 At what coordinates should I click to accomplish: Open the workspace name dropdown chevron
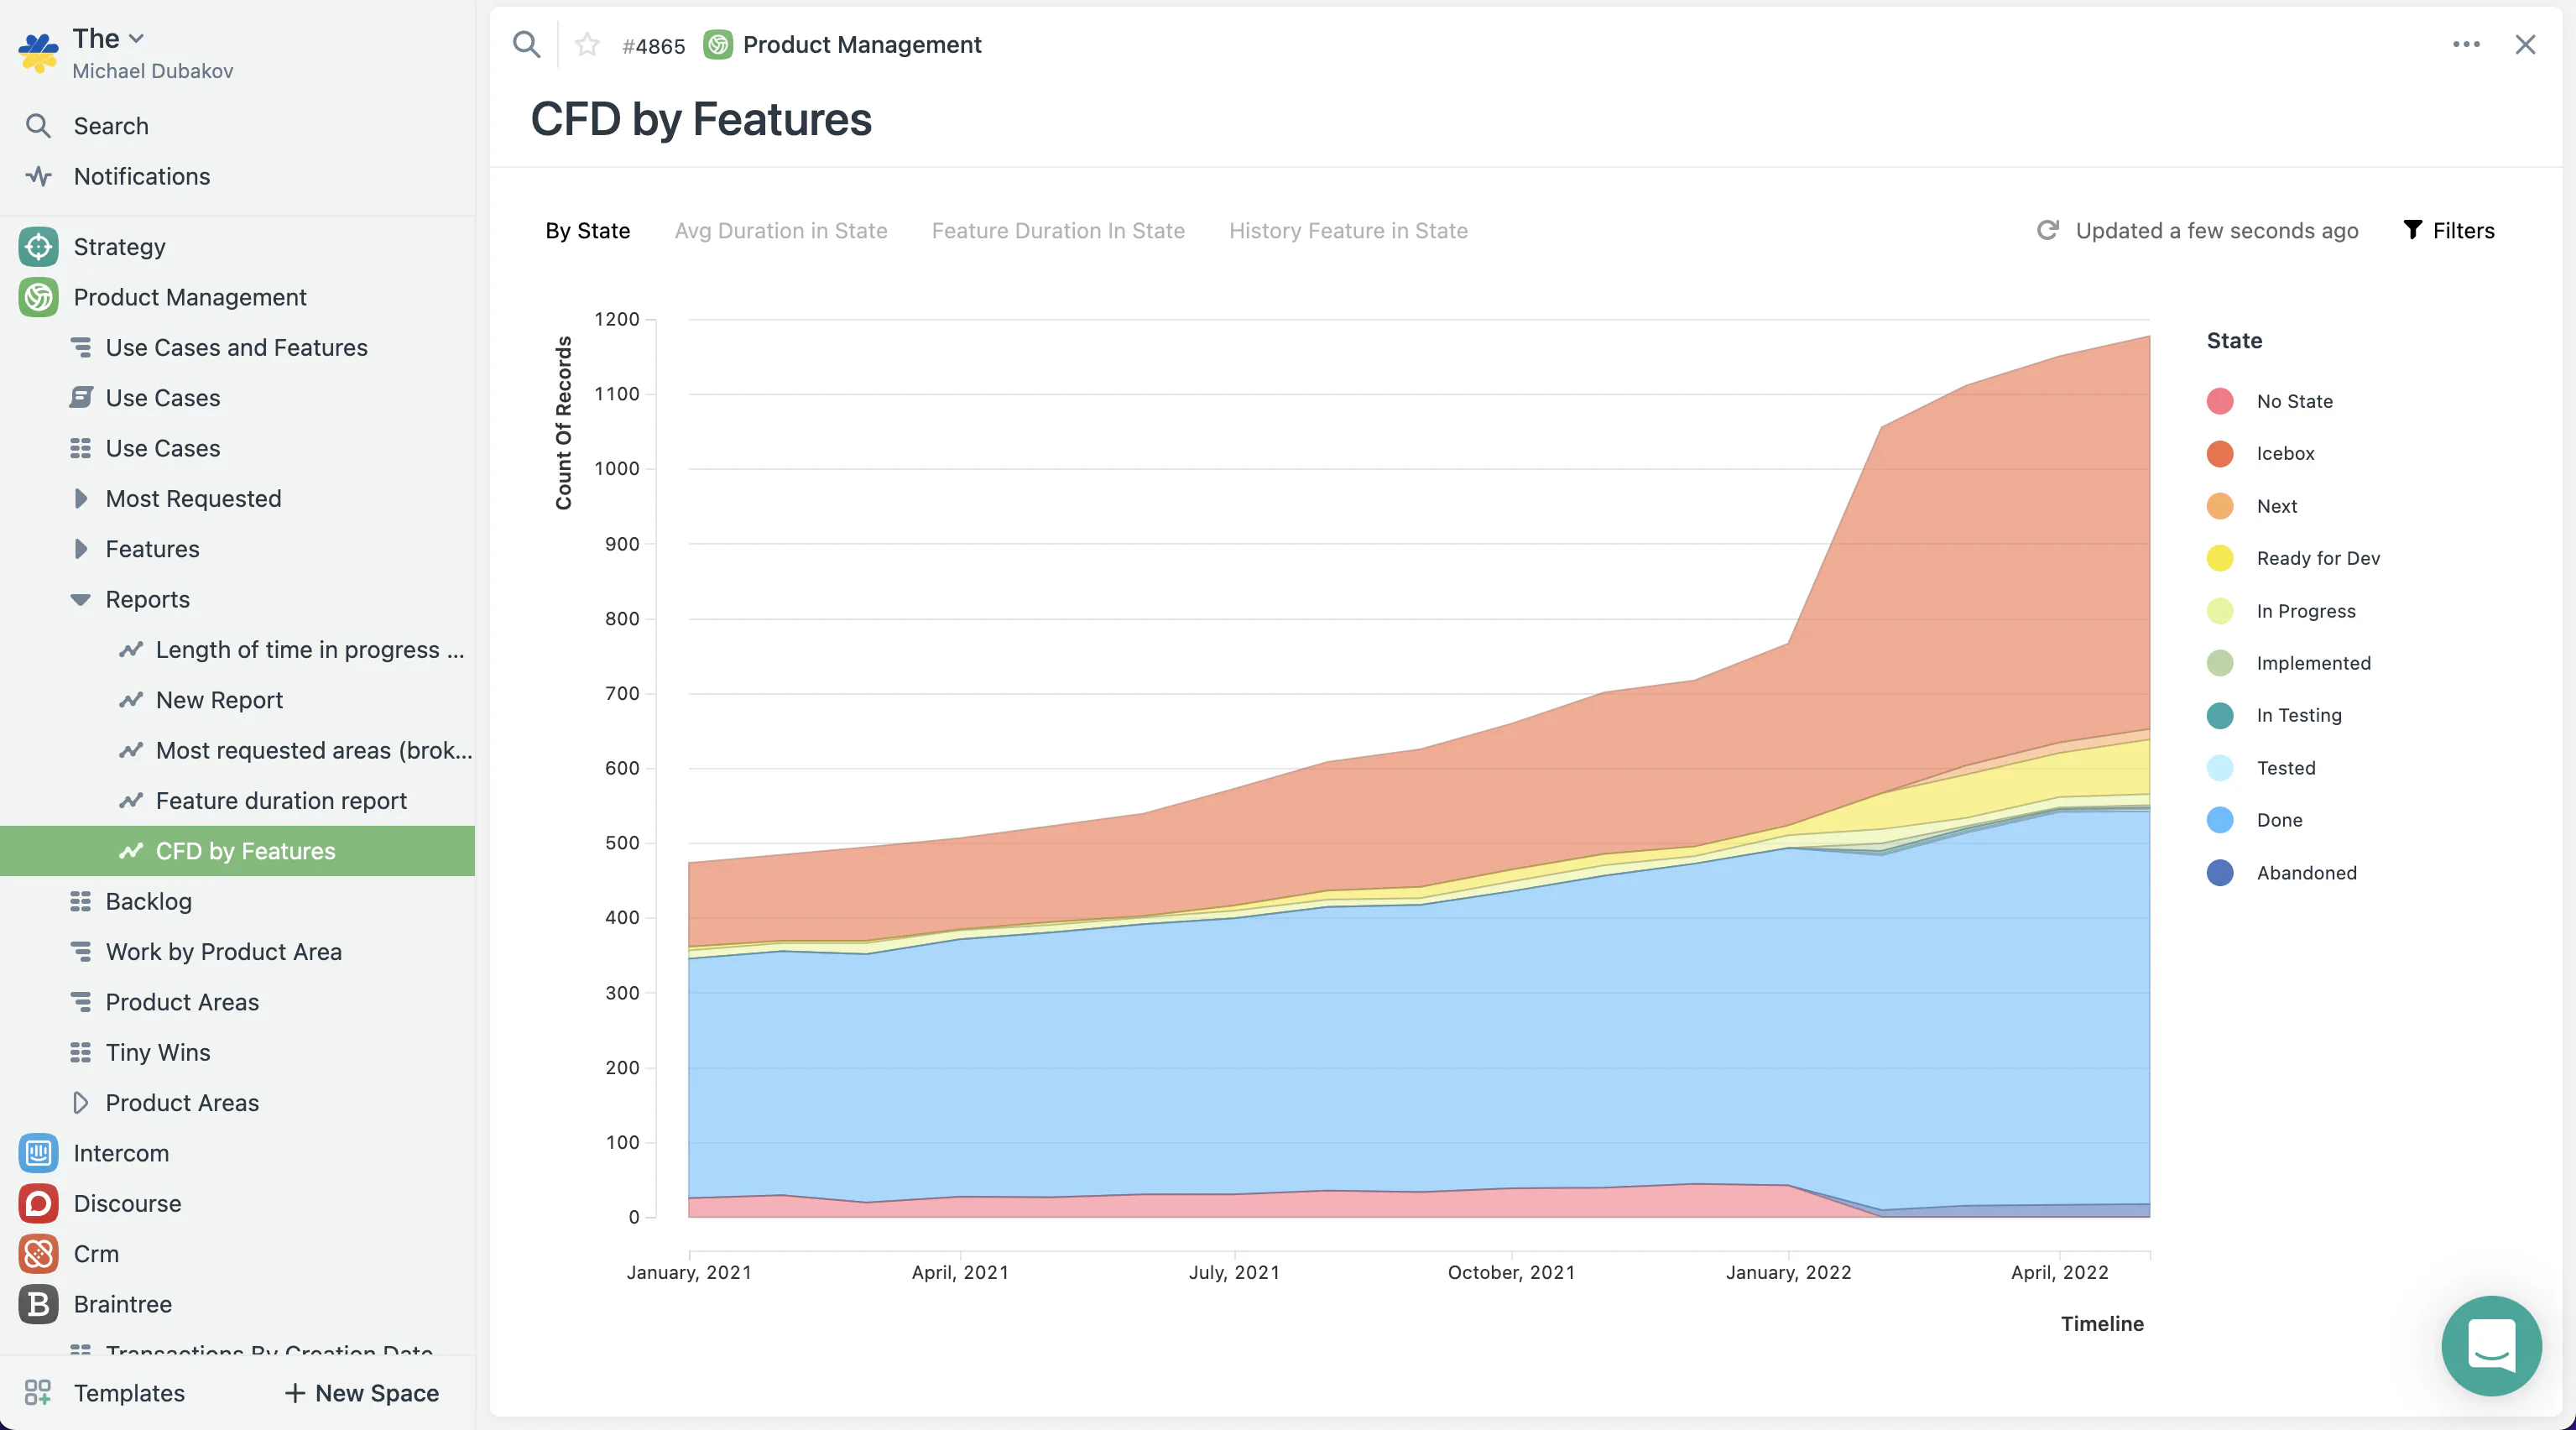point(137,38)
